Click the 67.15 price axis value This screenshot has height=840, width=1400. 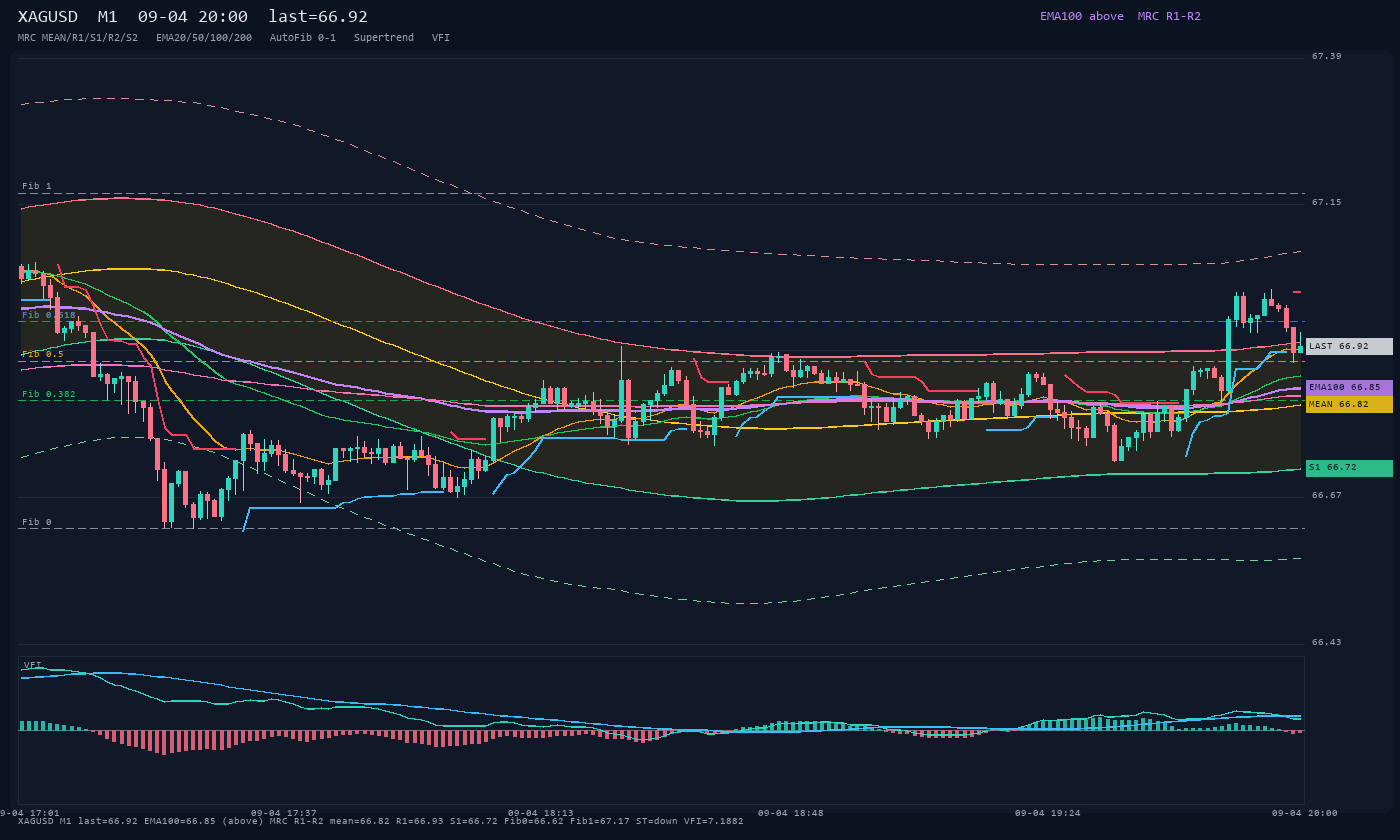click(x=1327, y=202)
